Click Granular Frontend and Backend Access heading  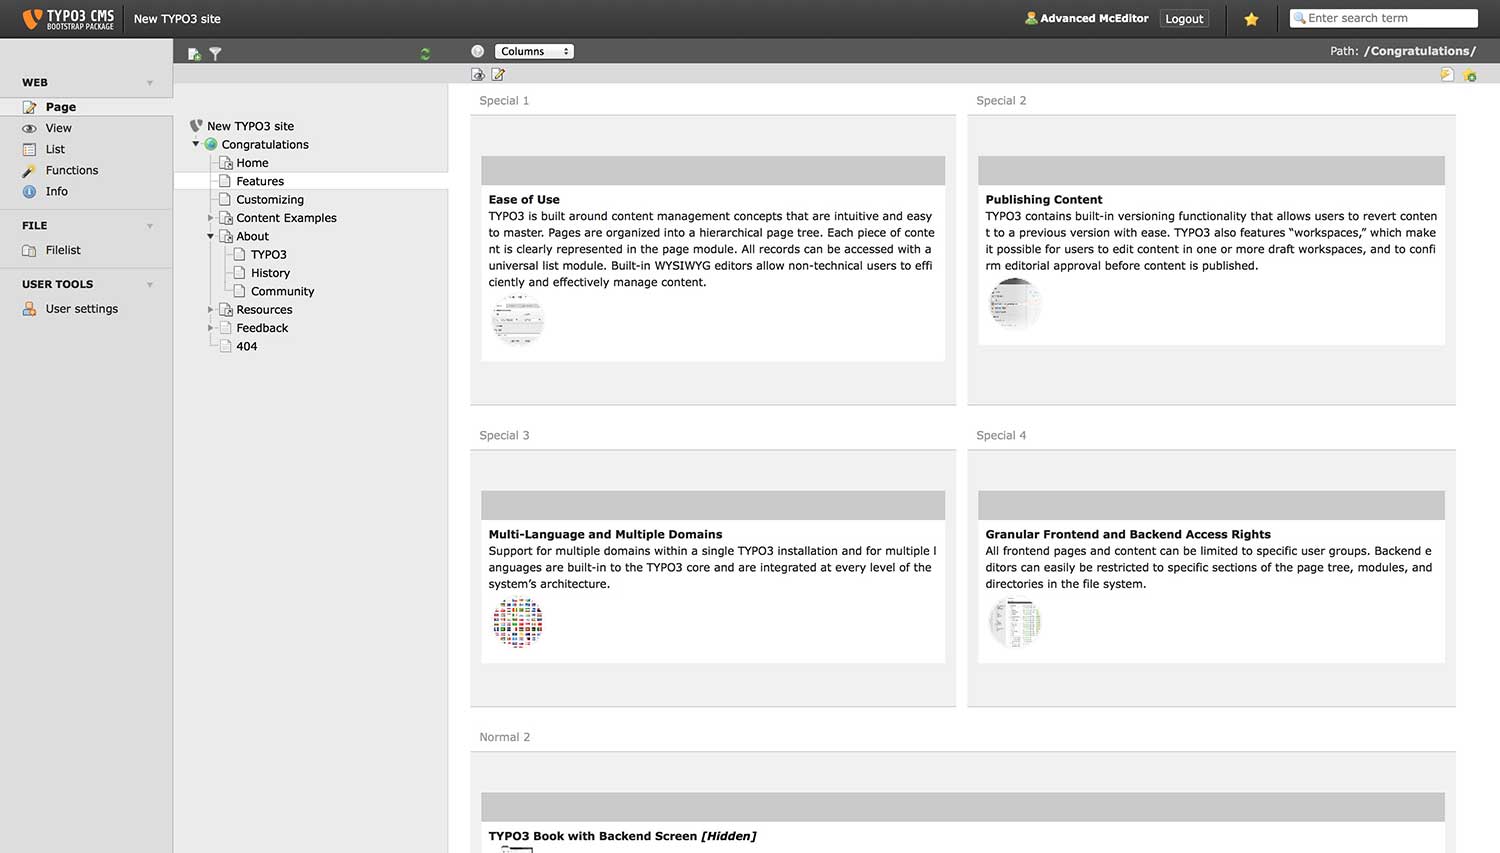[x=1128, y=535]
